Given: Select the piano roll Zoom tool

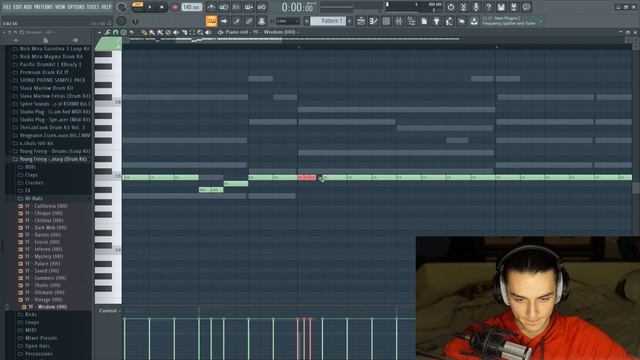Looking at the screenshot, I should coord(200,32).
